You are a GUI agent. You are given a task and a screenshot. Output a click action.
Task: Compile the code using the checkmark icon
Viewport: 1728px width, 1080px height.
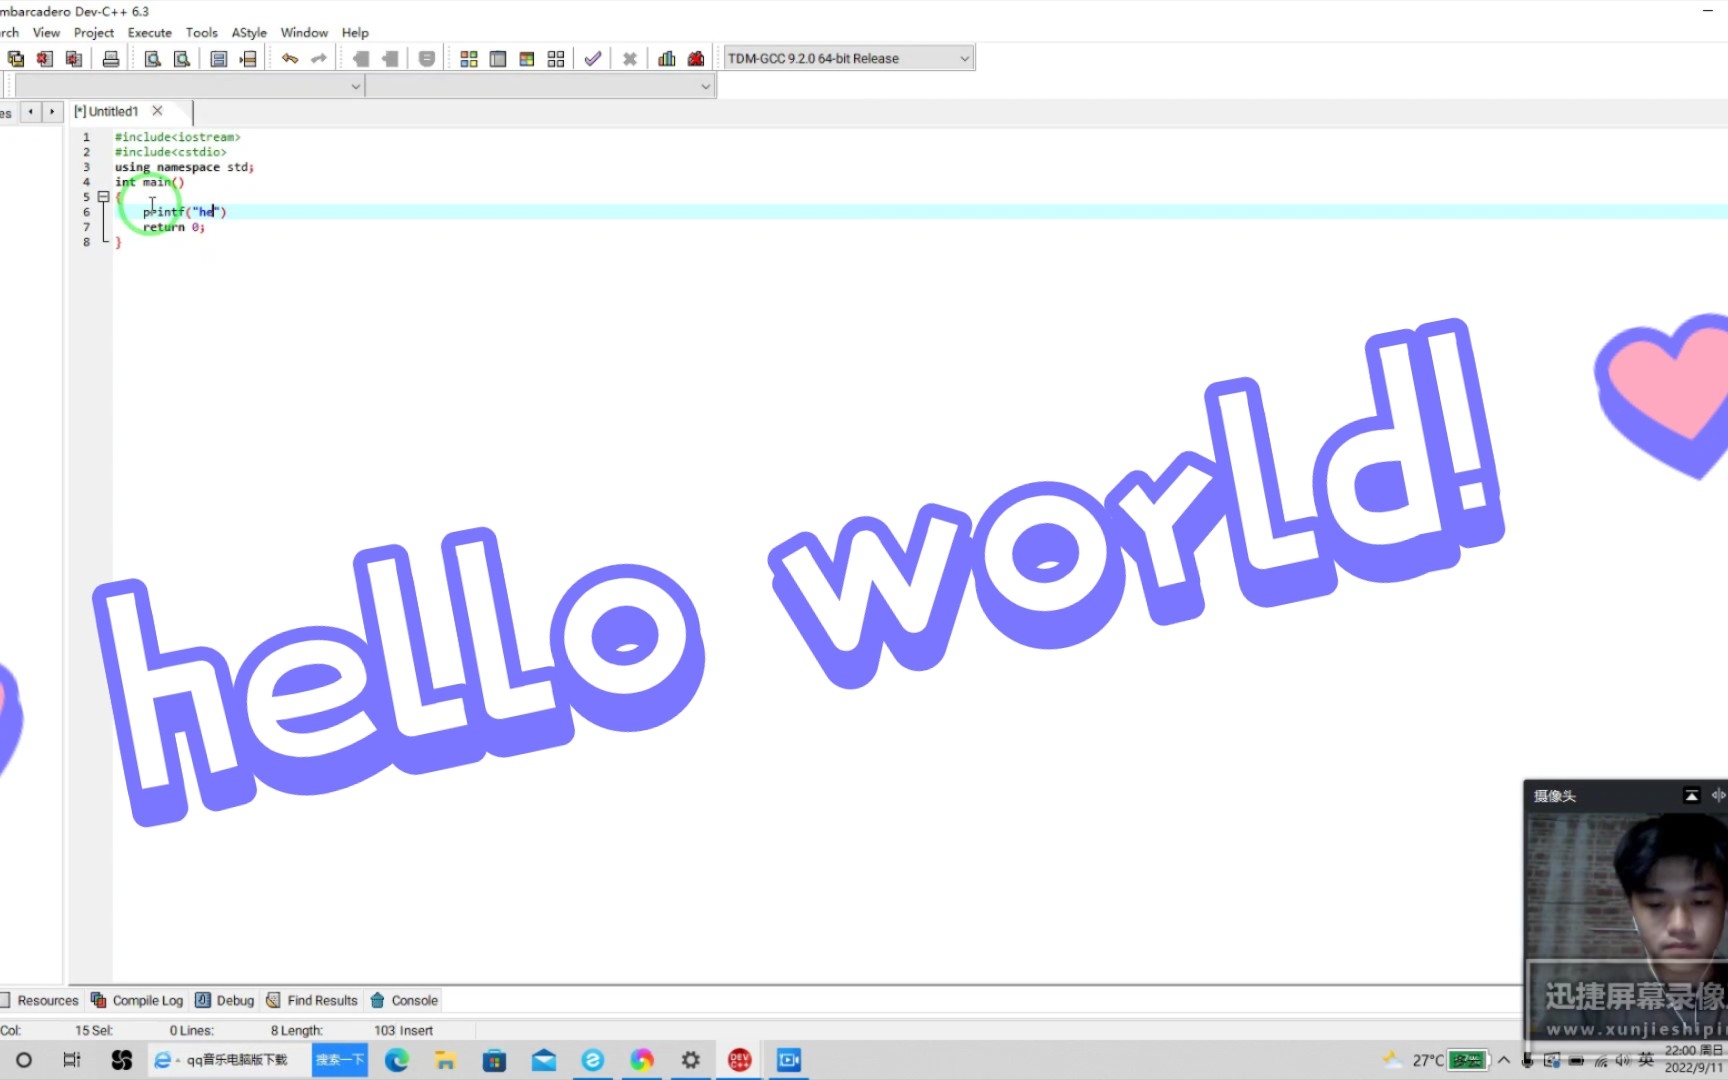(592, 57)
